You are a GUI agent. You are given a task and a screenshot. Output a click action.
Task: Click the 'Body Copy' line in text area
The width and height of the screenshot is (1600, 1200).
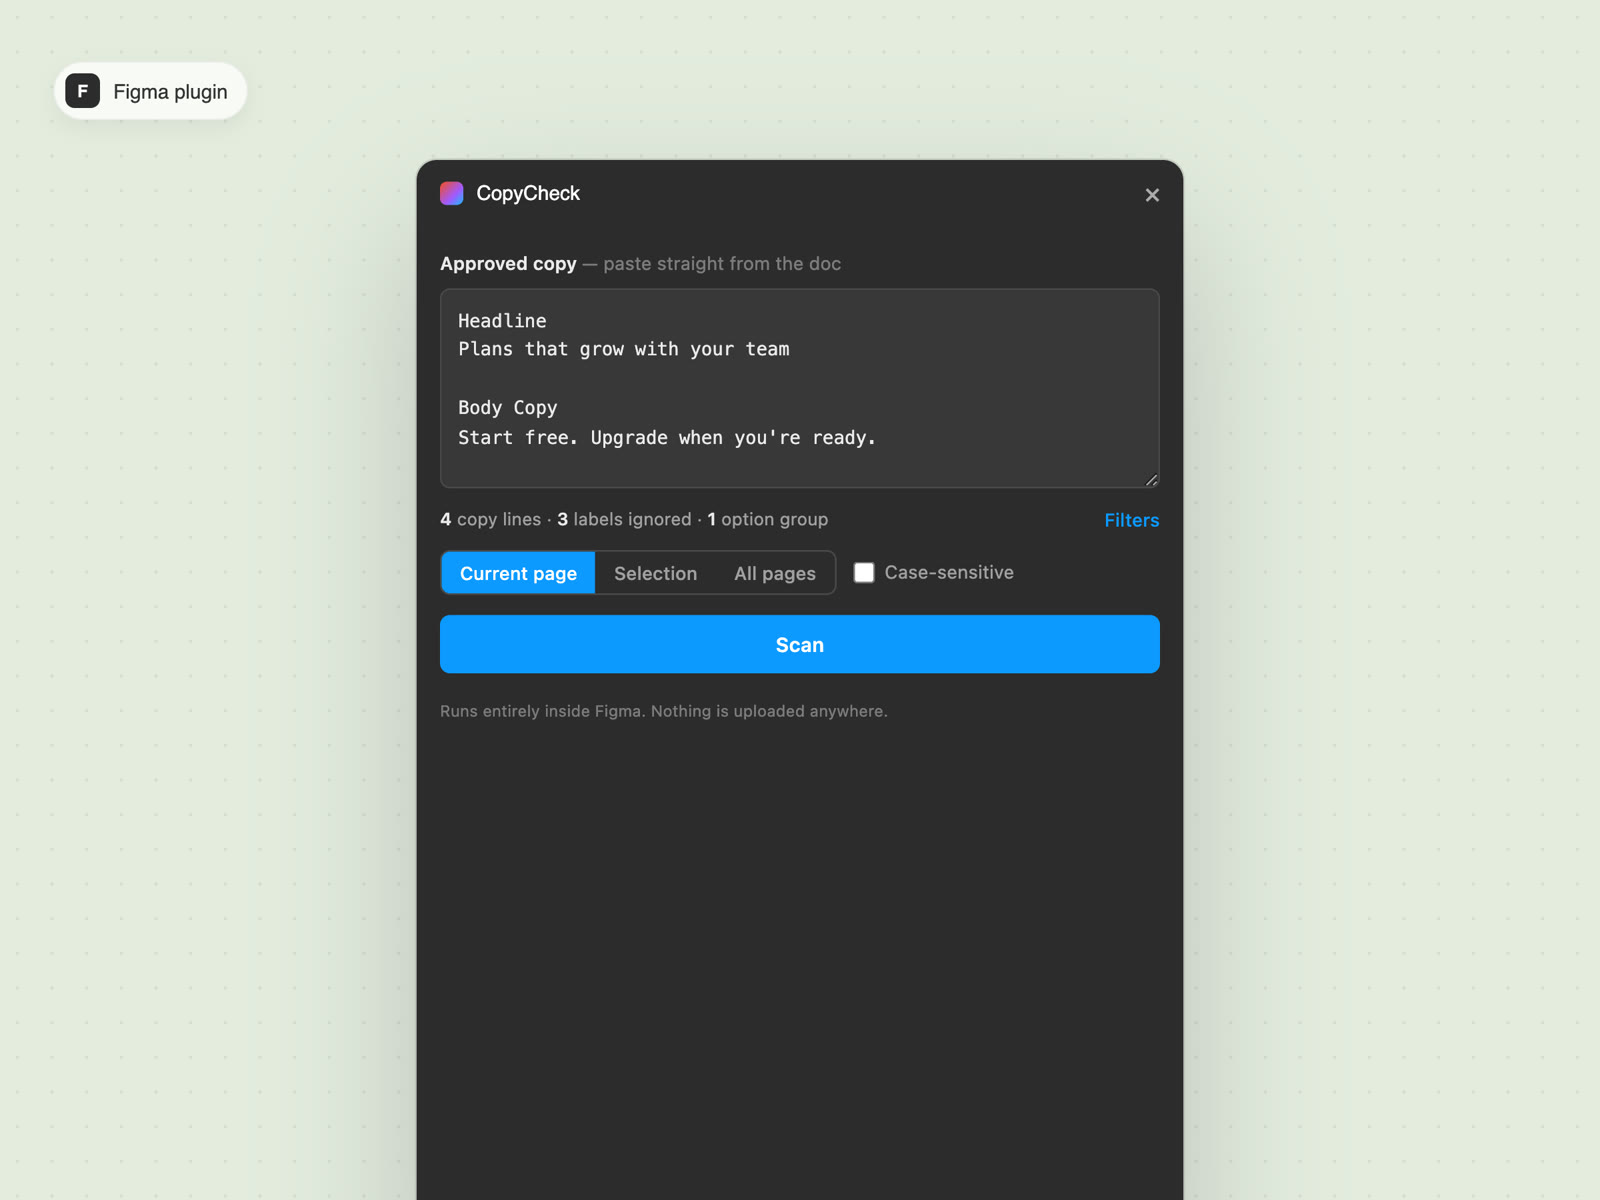tap(508, 408)
